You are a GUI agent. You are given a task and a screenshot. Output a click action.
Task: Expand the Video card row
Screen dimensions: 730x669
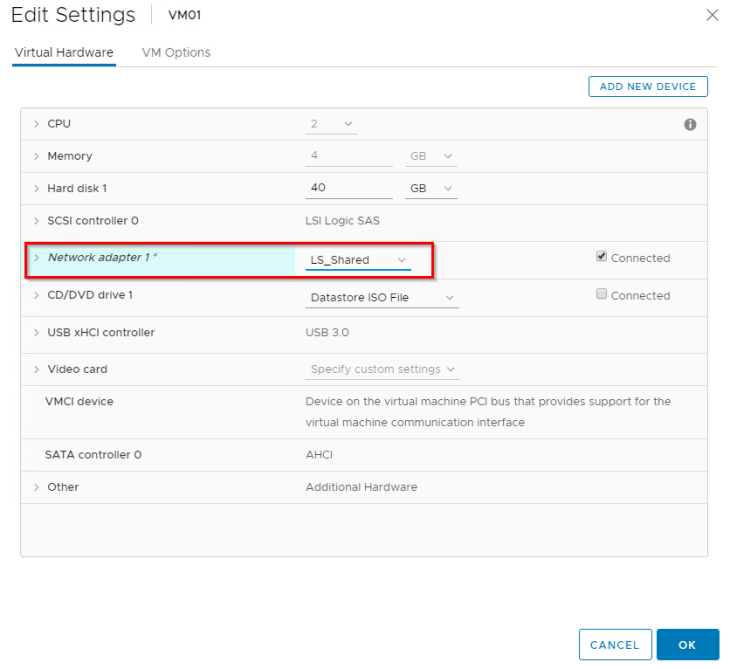click(x=37, y=369)
